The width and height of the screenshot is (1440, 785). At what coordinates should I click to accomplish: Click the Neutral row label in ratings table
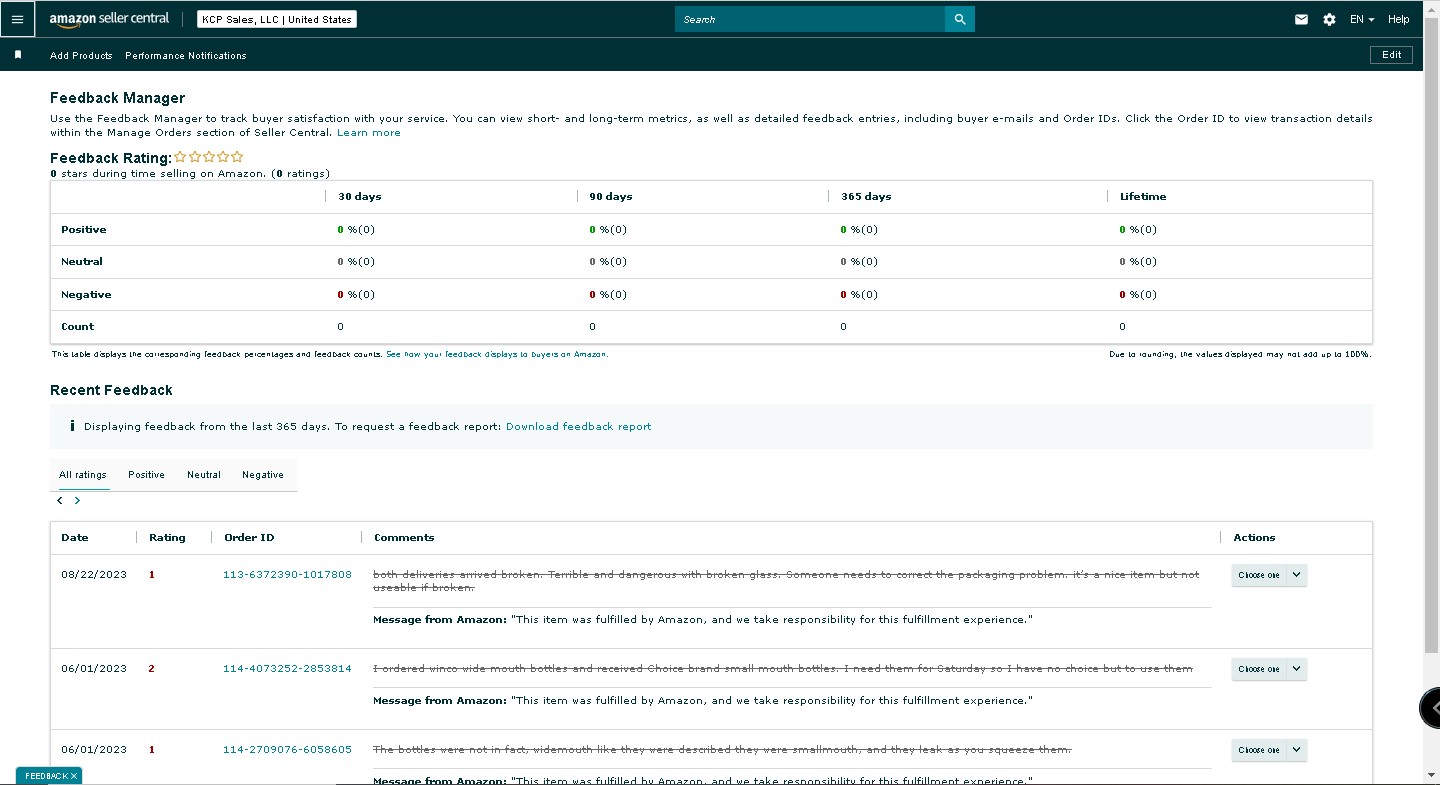(x=82, y=262)
